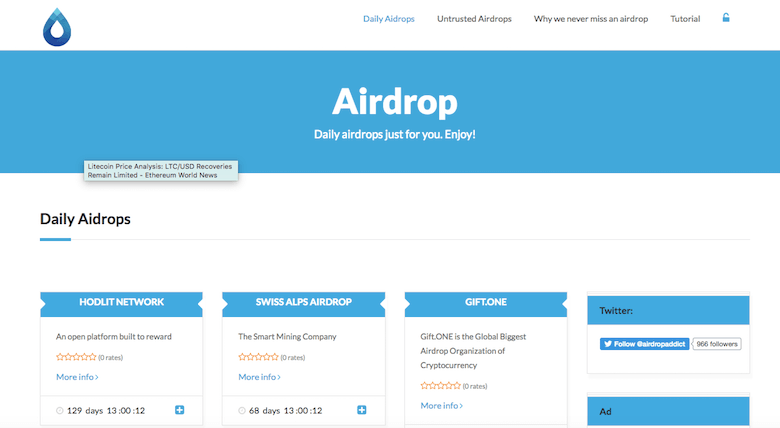Viewport: 780px width, 428px height.
Task: Click '(0 rates)' text on HODLIT NETWORK
Action: click(110, 357)
